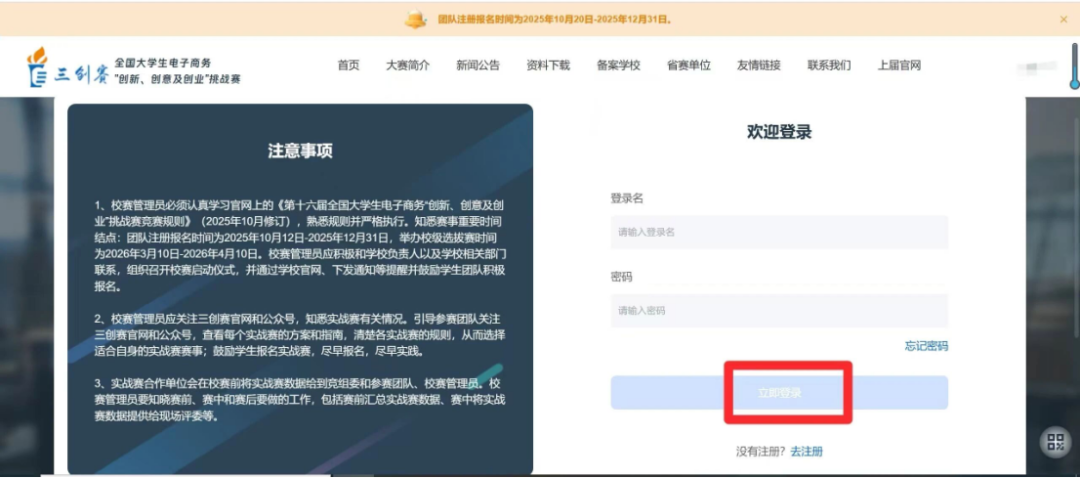Click the team registration date announcement text
This screenshot has height=478, width=1080.
pyautogui.click(x=555, y=19)
